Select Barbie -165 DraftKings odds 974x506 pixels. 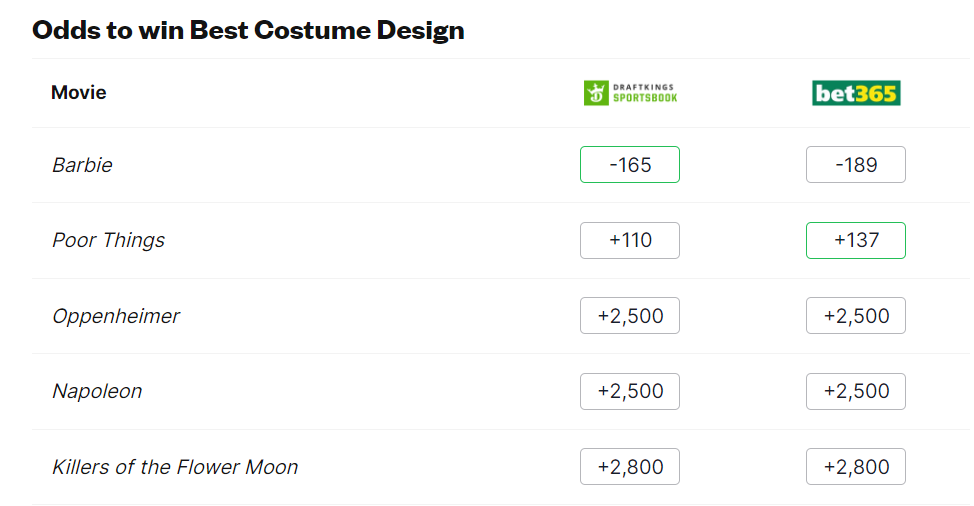point(630,165)
